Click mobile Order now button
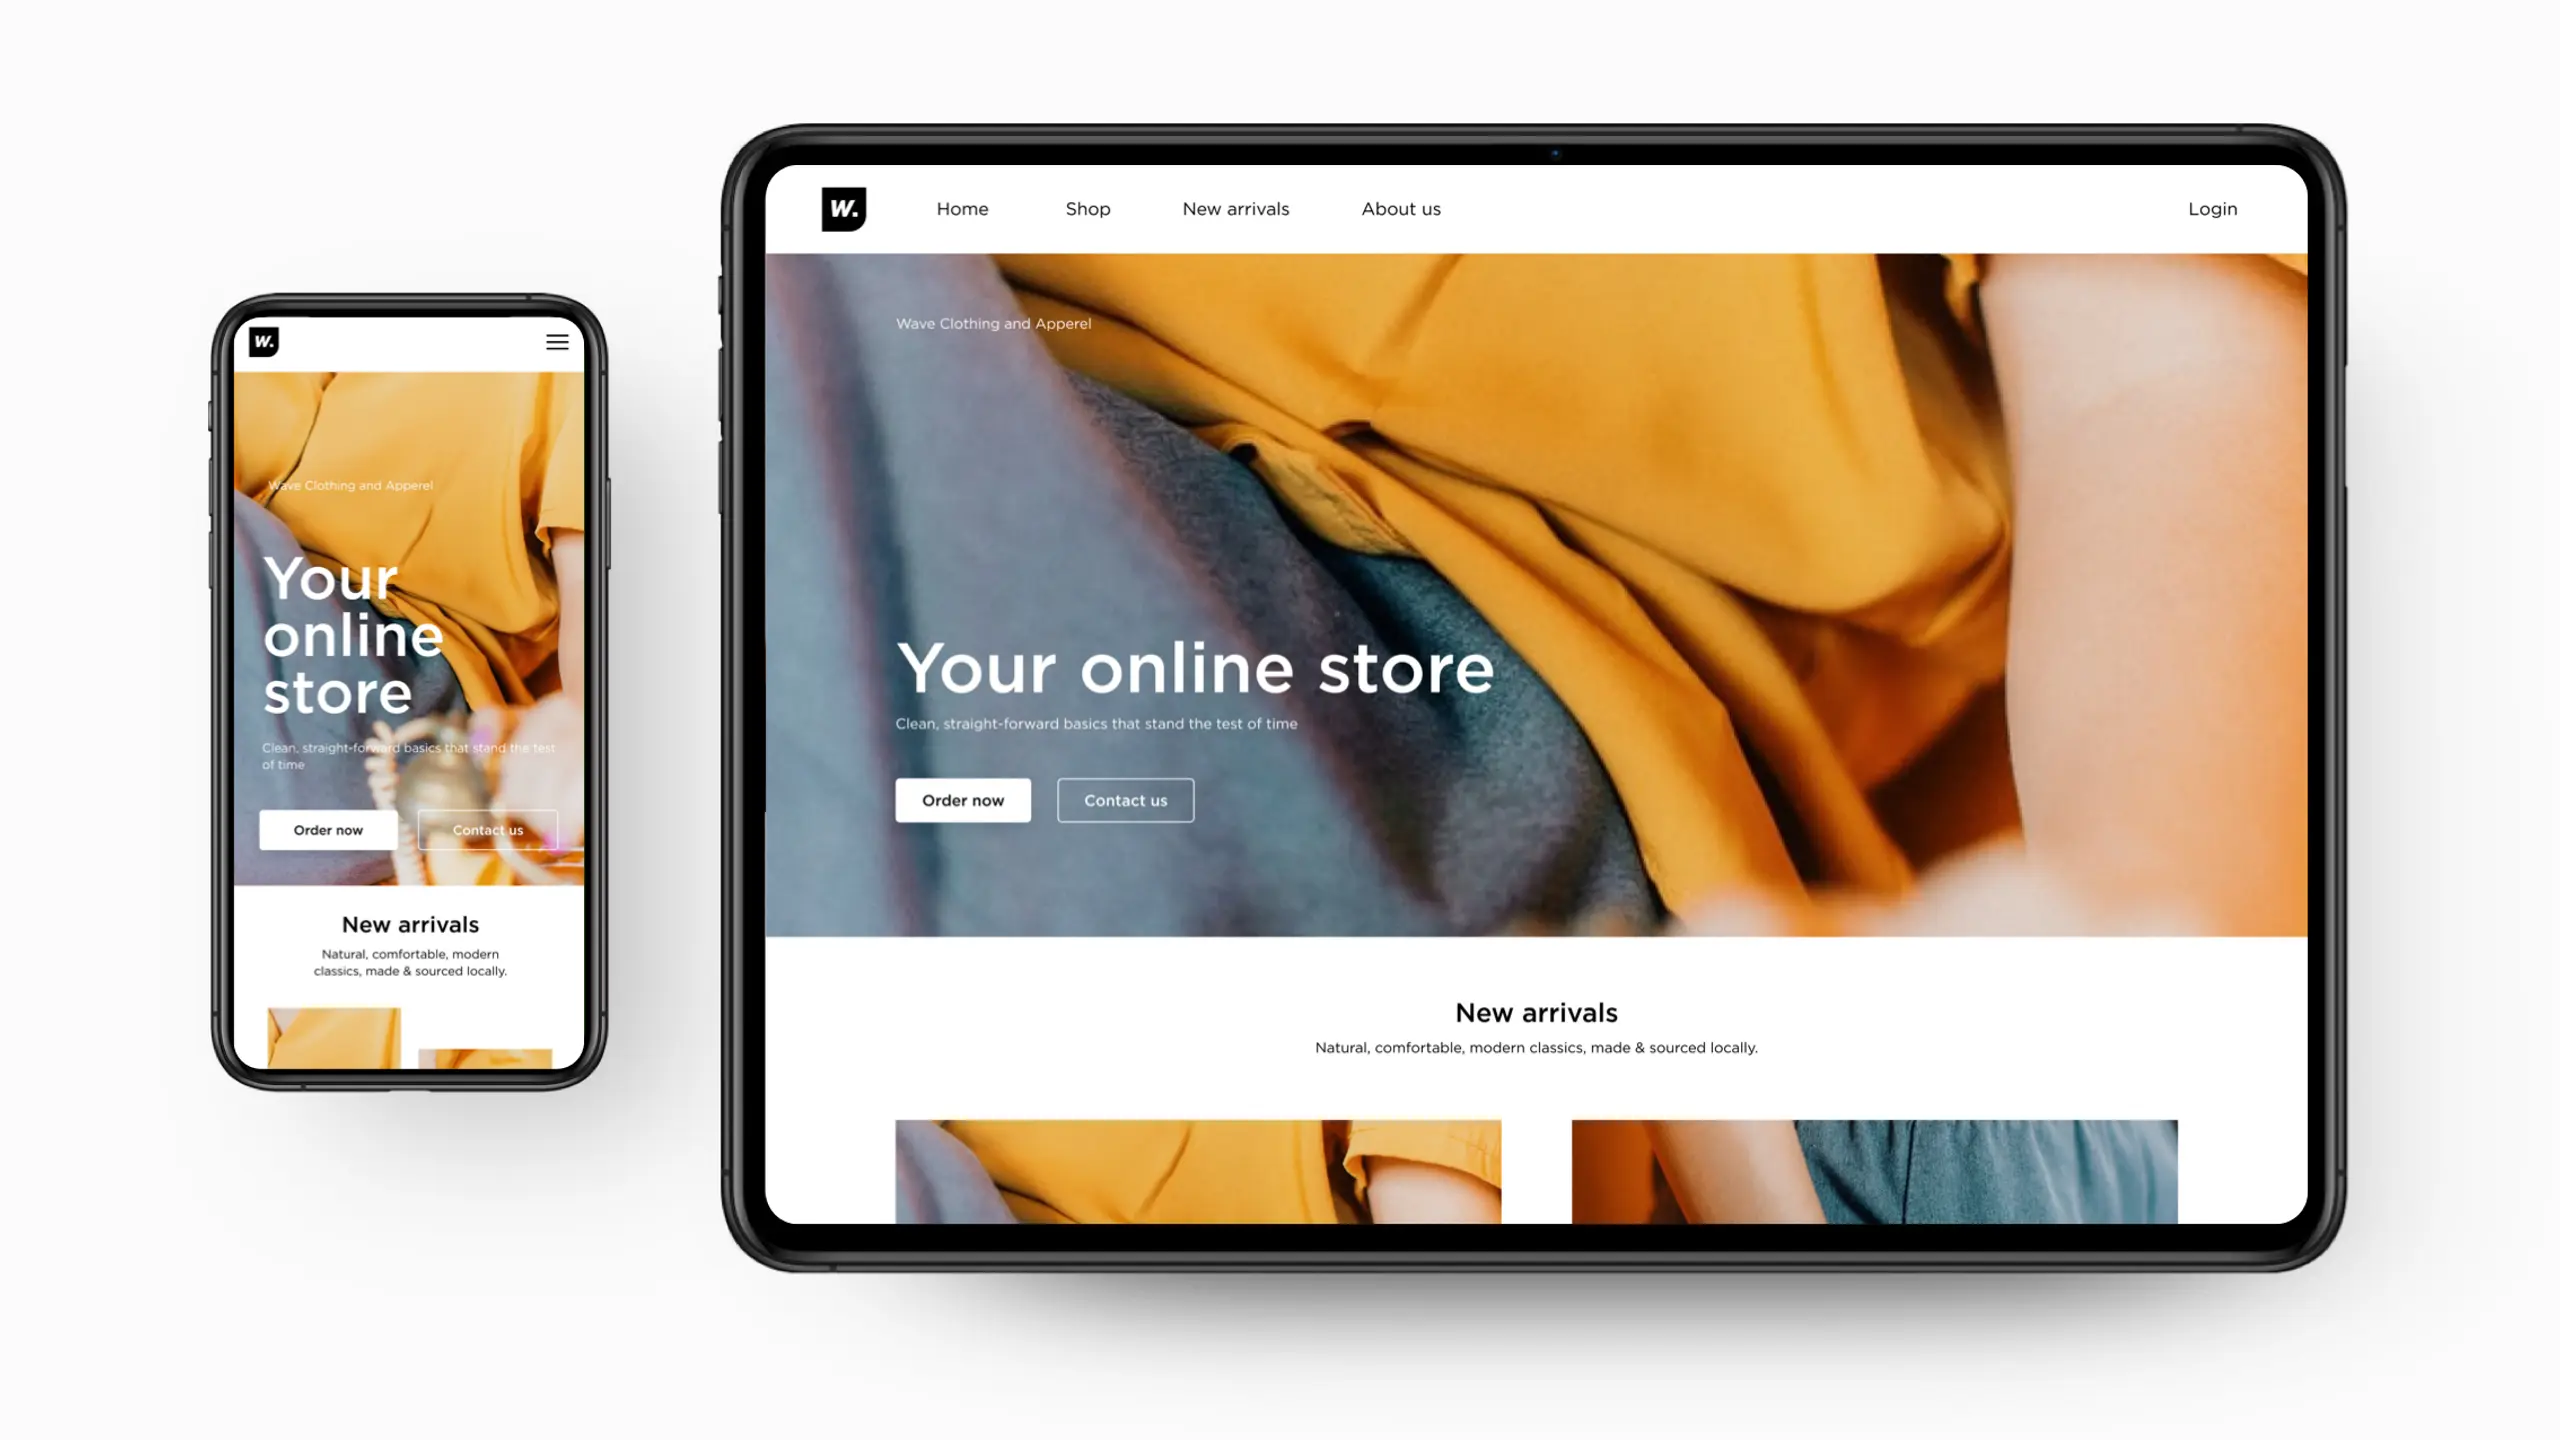 (329, 828)
